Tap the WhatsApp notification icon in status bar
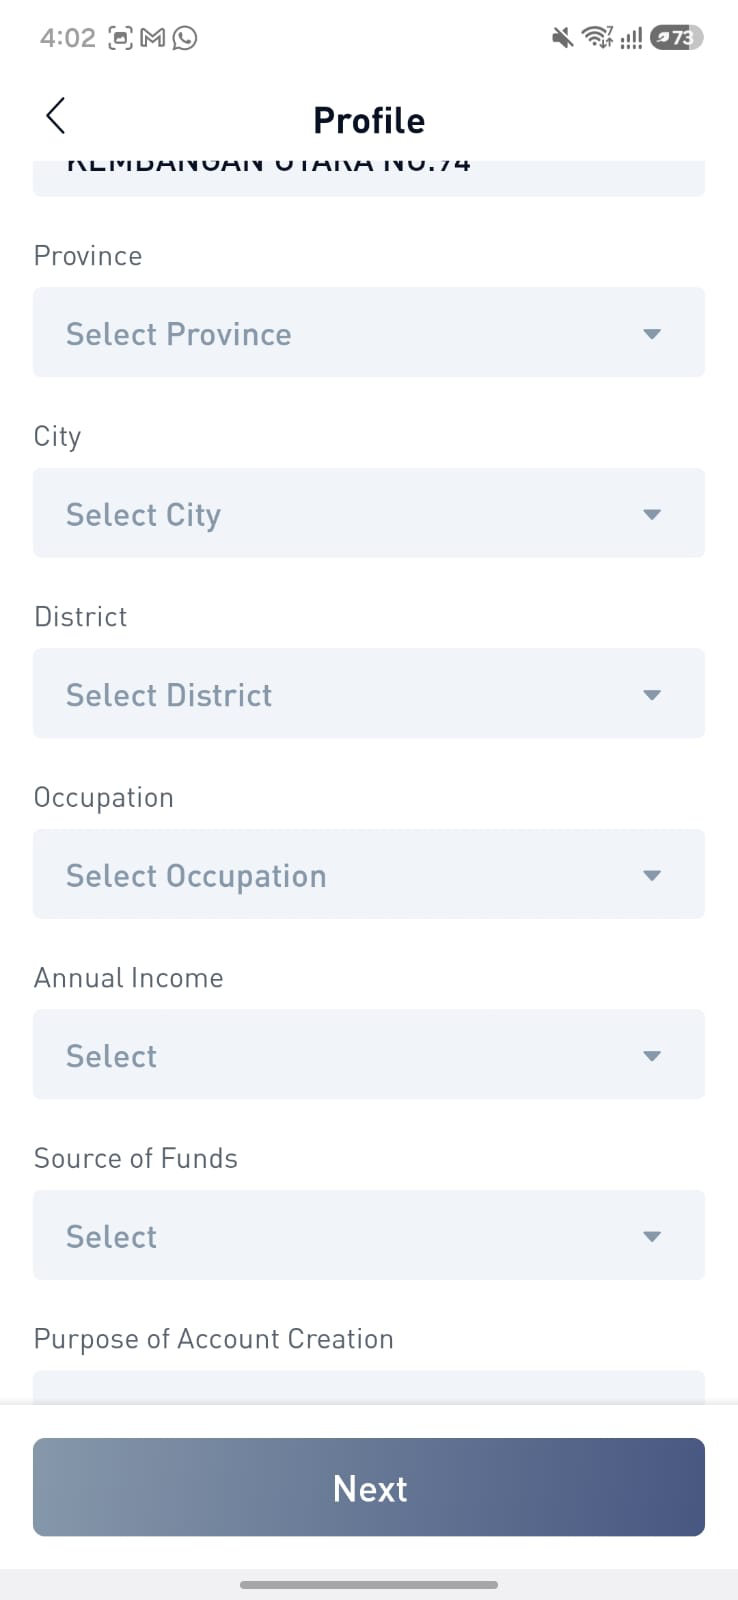Screen dimensions: 738x1600 click(x=185, y=38)
